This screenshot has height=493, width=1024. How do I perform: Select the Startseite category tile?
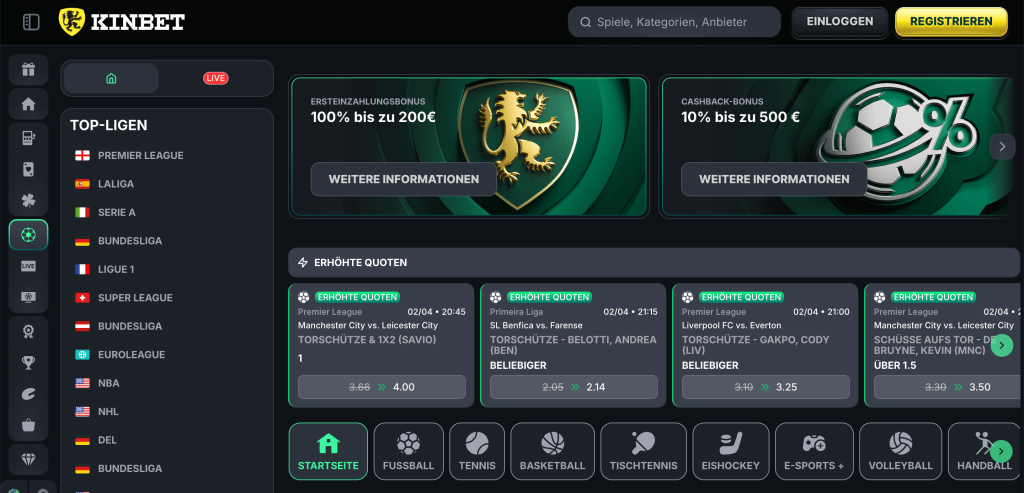[328, 451]
